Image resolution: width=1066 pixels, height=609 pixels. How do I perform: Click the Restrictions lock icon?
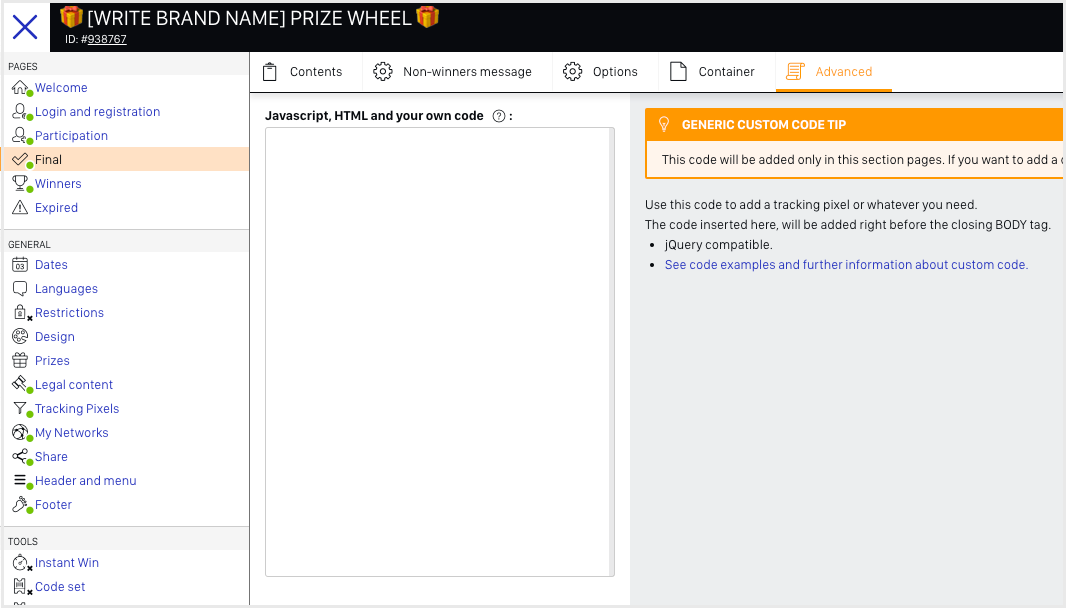click(20, 312)
